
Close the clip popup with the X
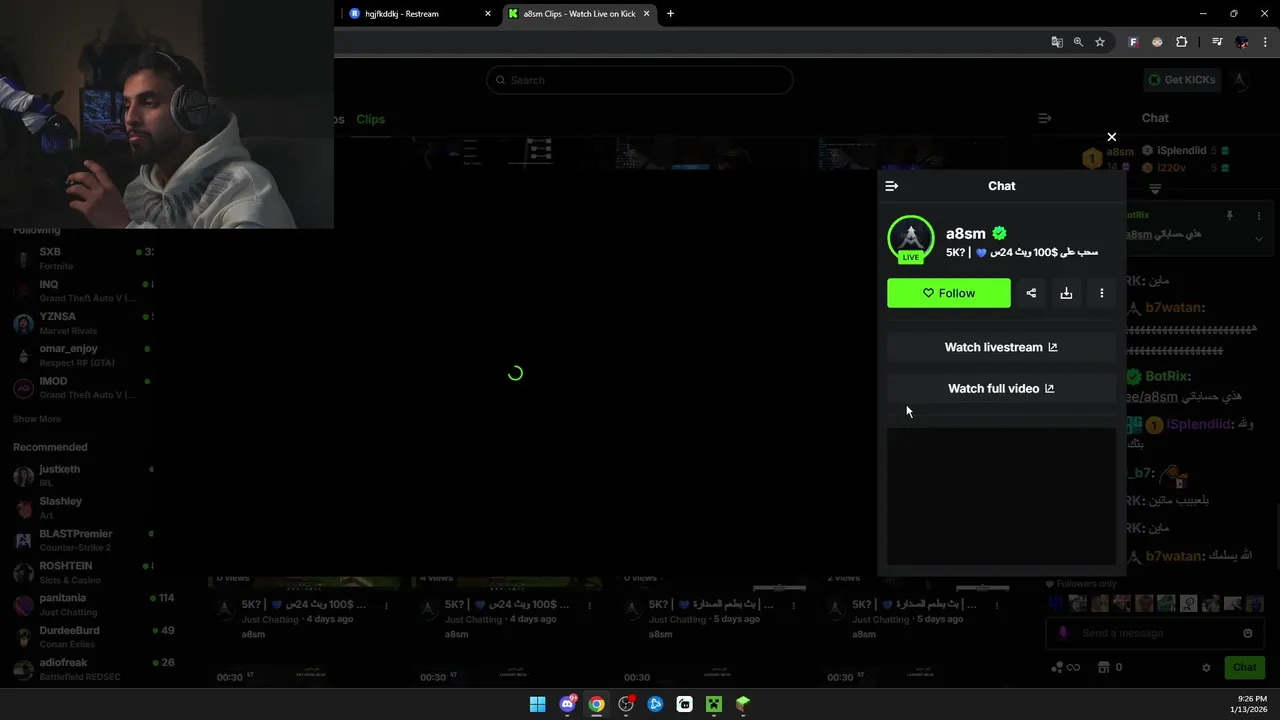pos(1111,137)
